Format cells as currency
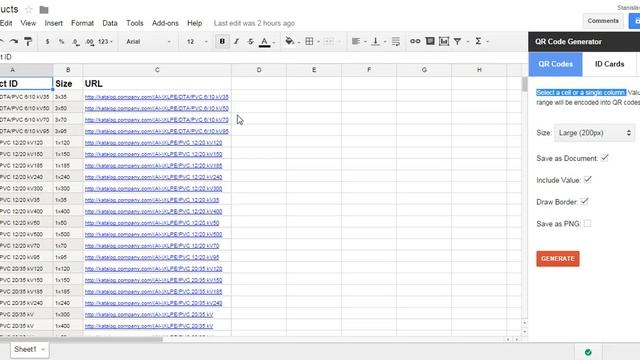The image size is (640, 360). pyautogui.click(x=47, y=42)
